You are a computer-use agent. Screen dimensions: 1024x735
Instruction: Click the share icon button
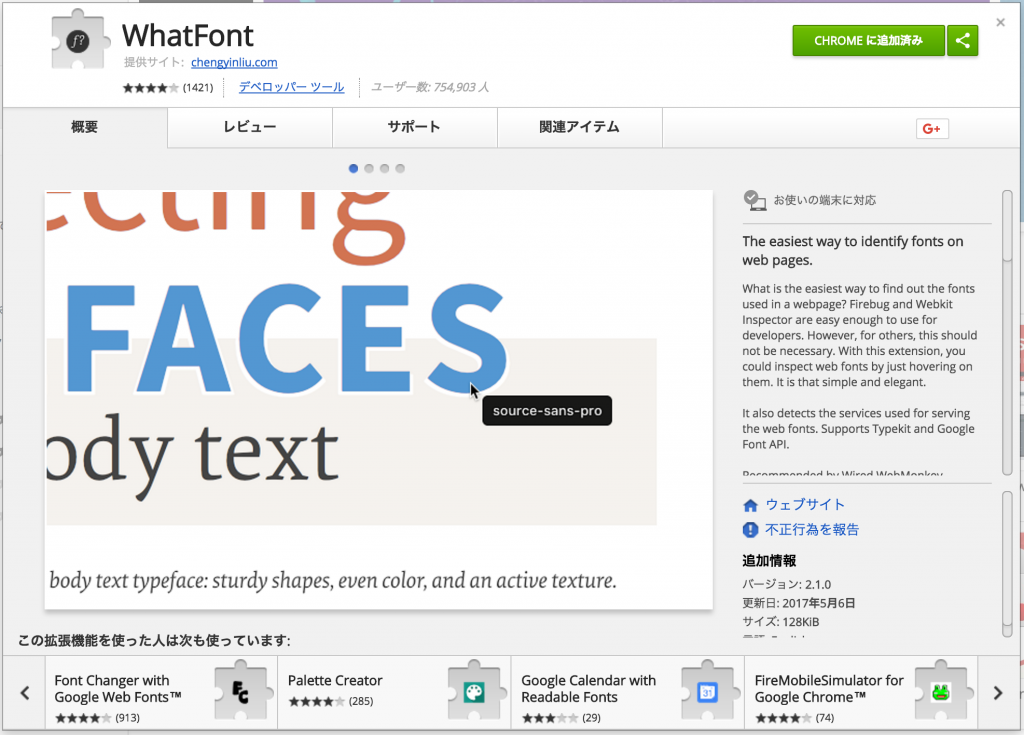point(963,41)
